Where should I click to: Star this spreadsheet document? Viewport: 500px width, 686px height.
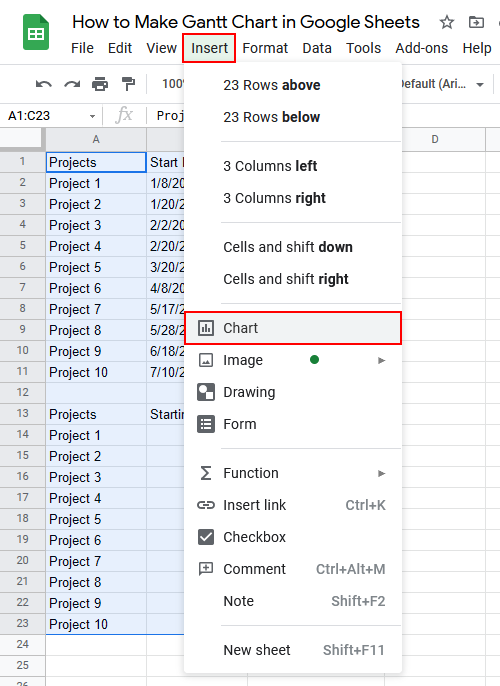coord(447,22)
